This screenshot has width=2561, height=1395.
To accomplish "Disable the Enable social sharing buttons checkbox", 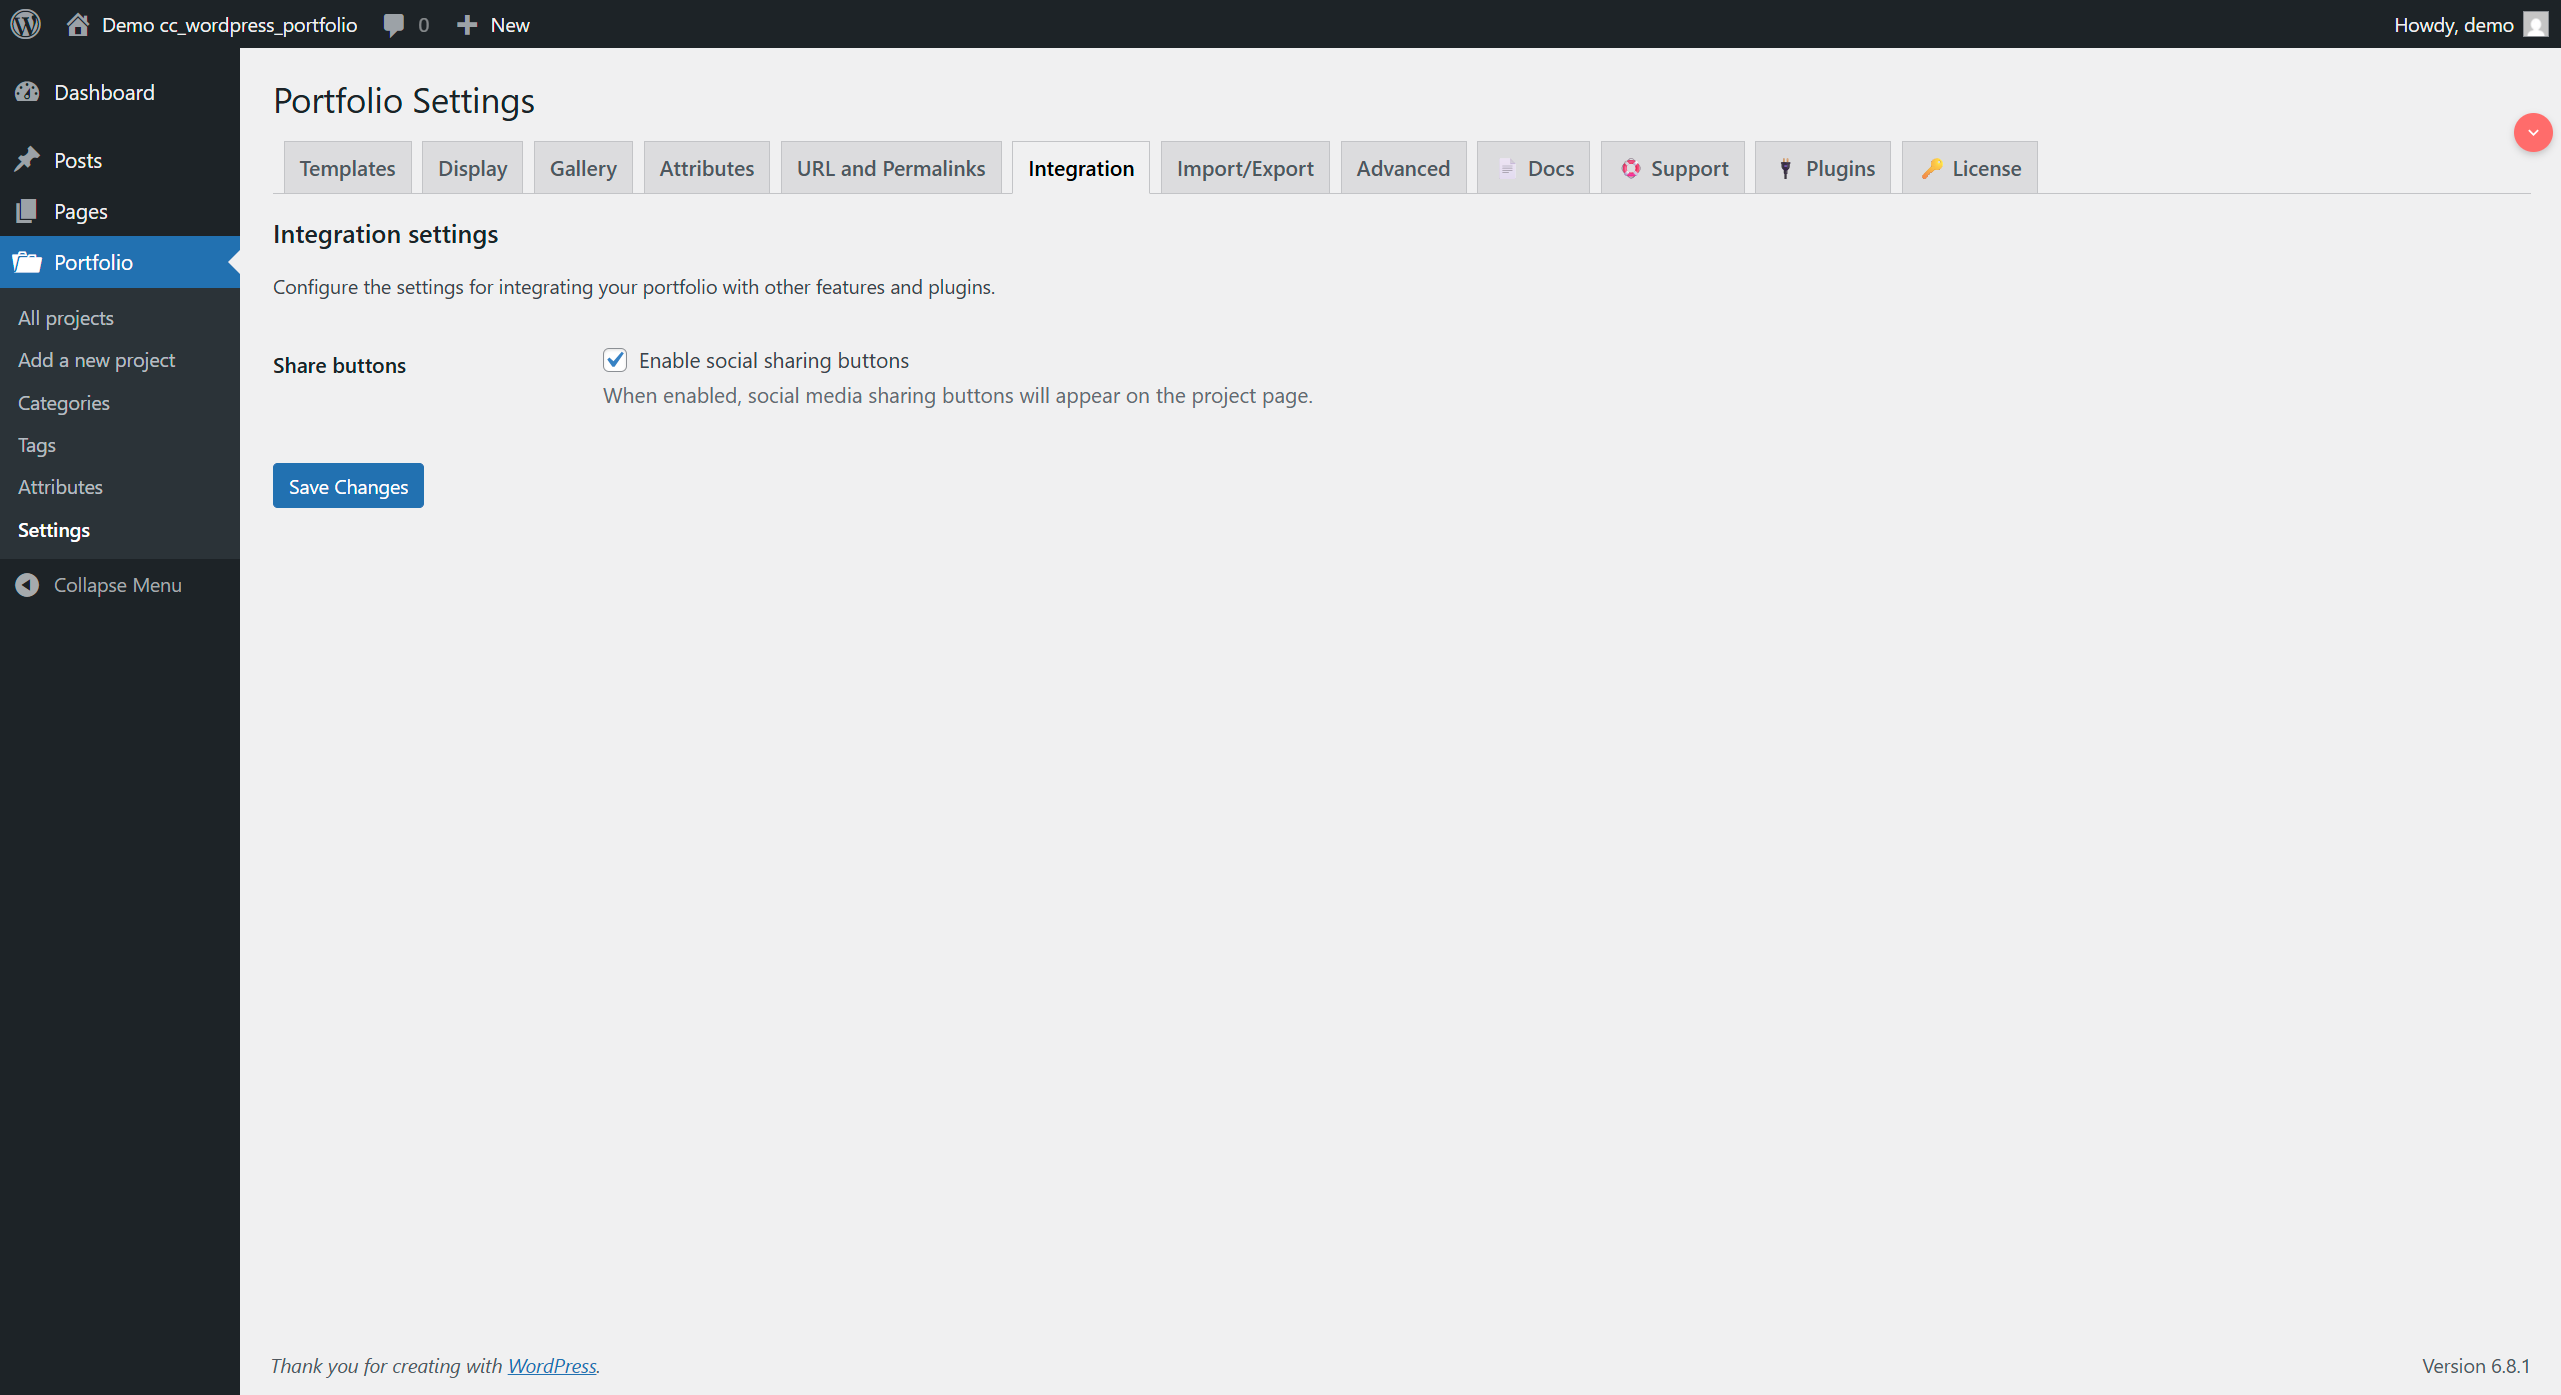I will [x=615, y=360].
